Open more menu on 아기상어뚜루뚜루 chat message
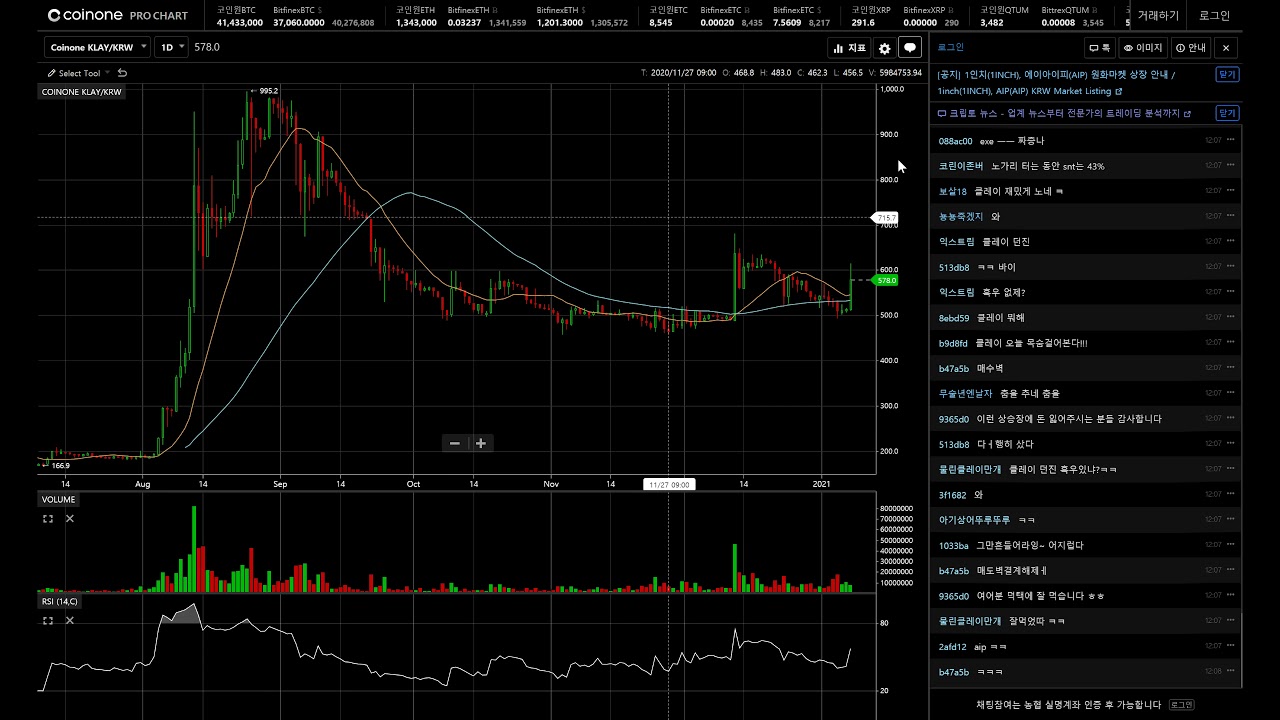 click(1231, 520)
